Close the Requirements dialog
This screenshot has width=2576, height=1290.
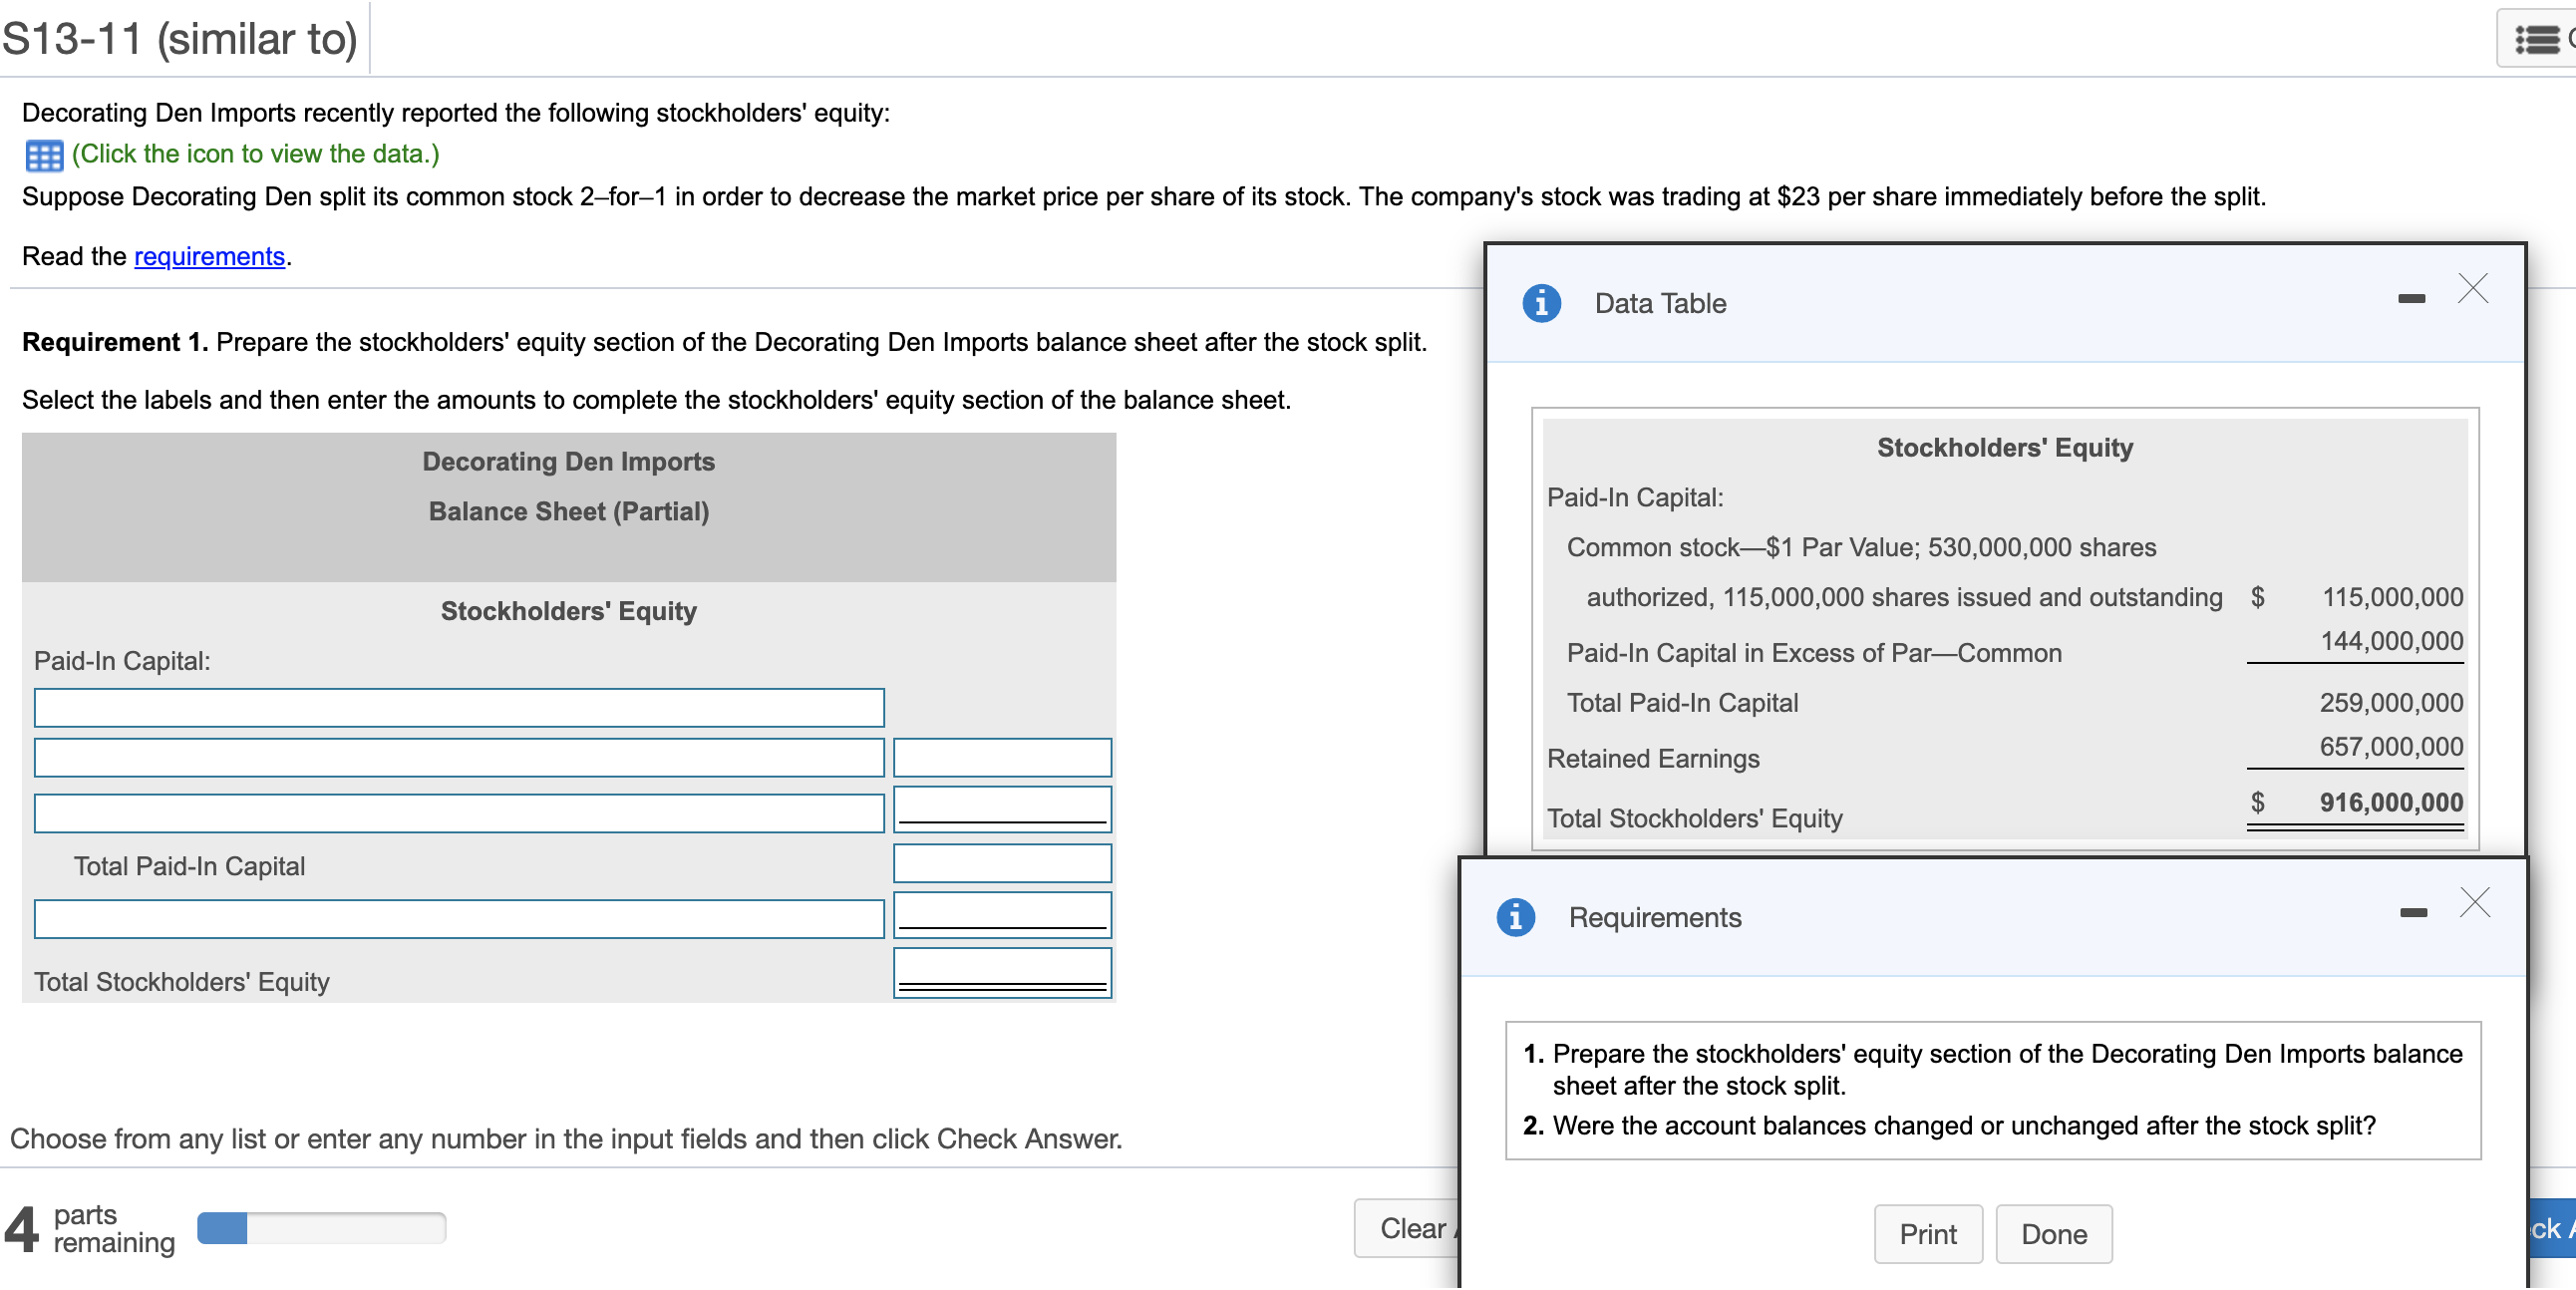tap(2476, 903)
